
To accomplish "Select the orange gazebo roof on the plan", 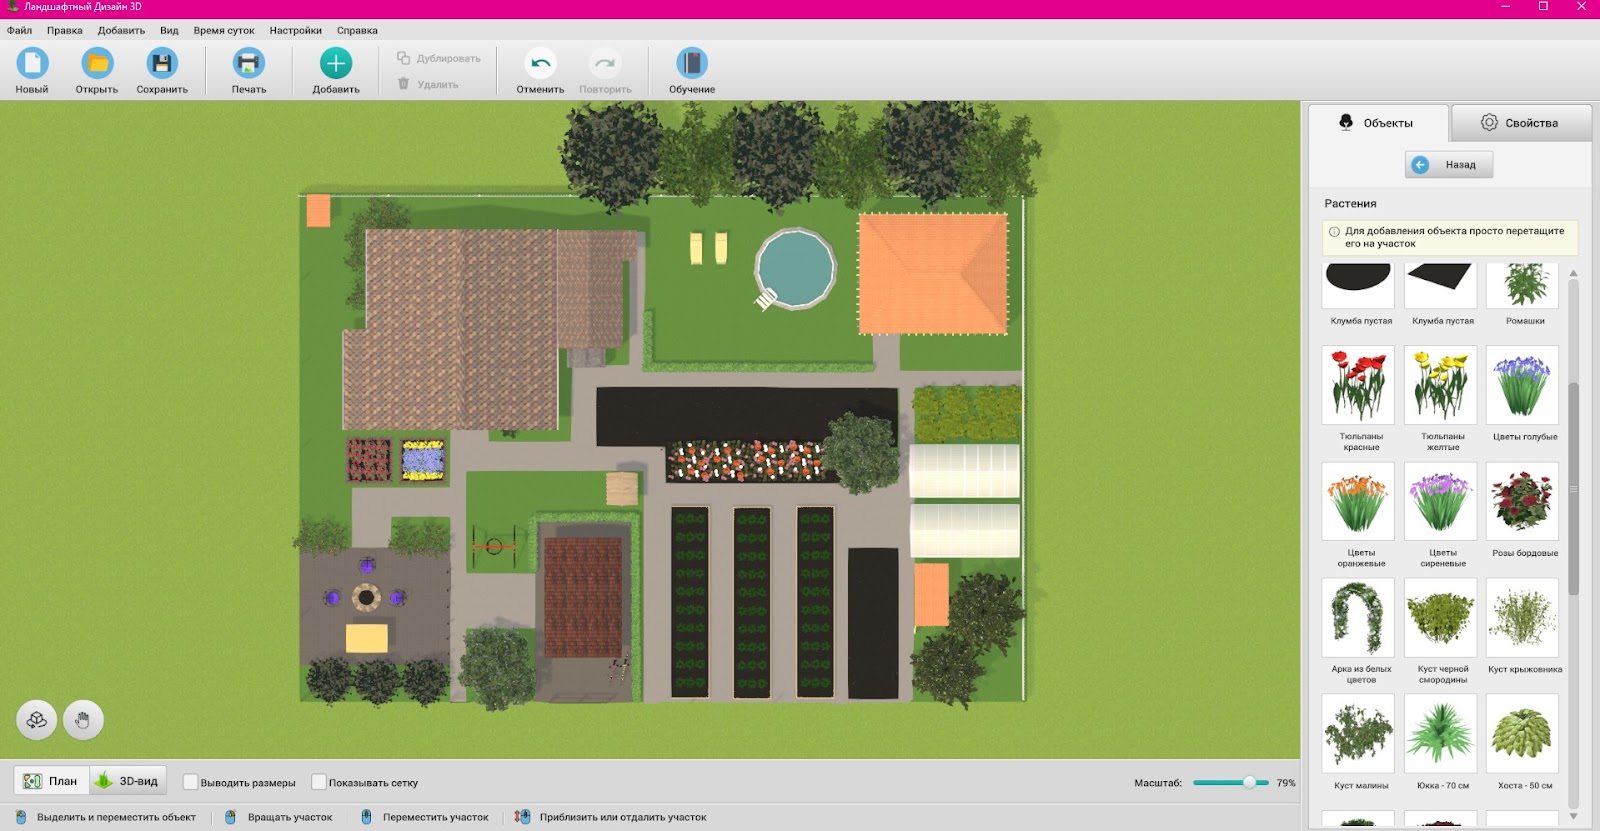I will [933, 274].
